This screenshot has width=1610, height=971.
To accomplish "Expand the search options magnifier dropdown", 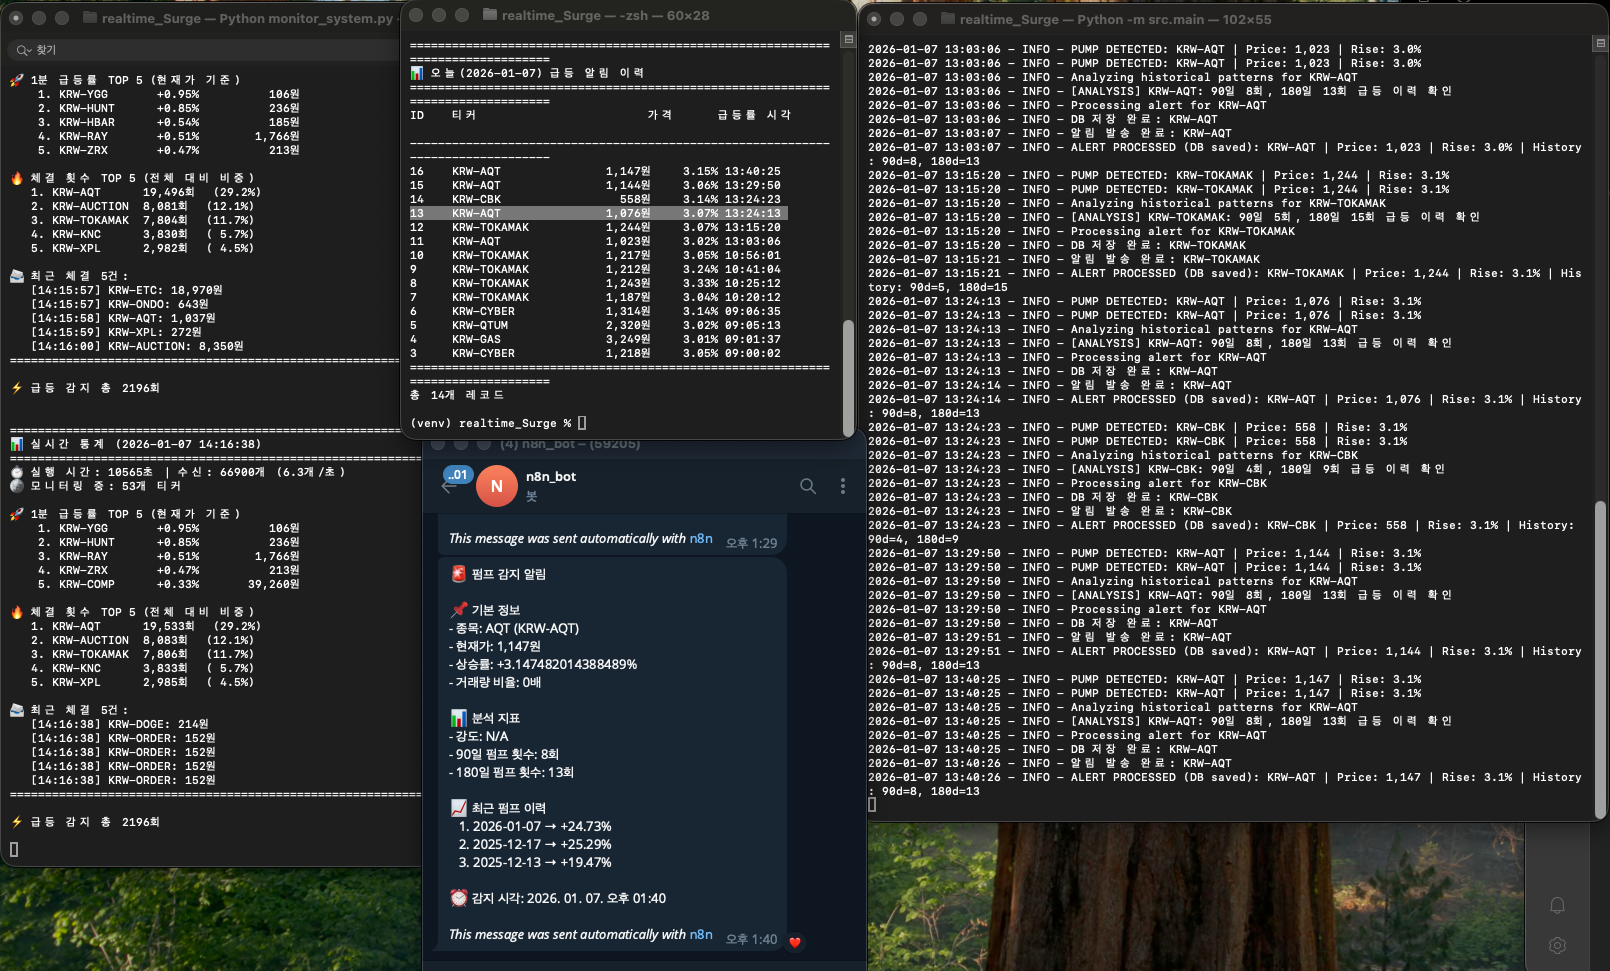I will 23,50.
